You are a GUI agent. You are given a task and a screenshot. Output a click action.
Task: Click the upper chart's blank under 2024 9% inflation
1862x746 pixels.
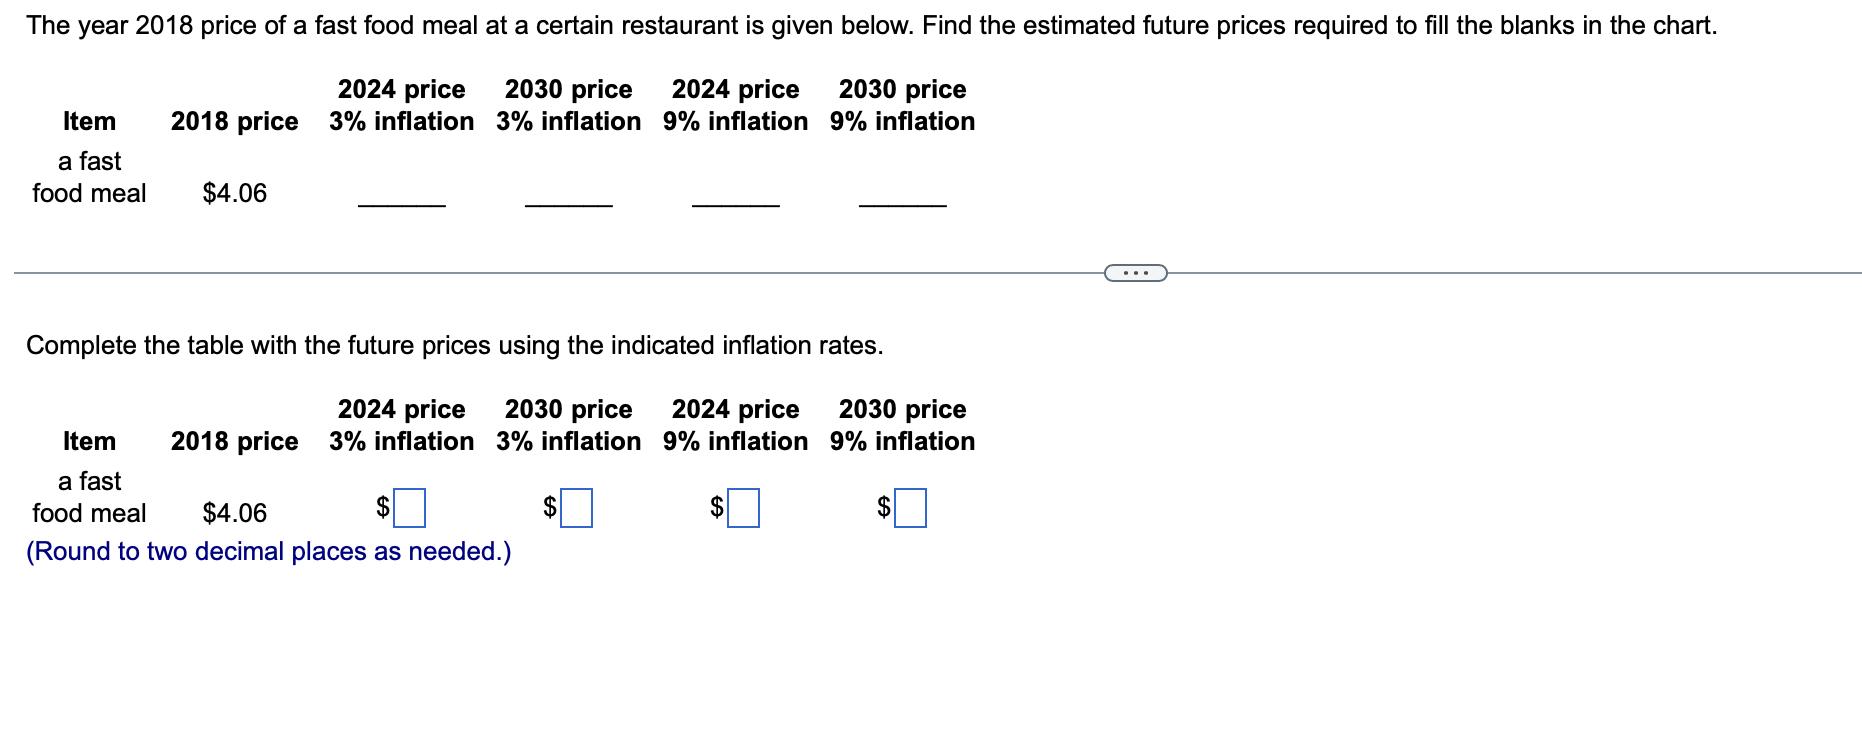(736, 205)
